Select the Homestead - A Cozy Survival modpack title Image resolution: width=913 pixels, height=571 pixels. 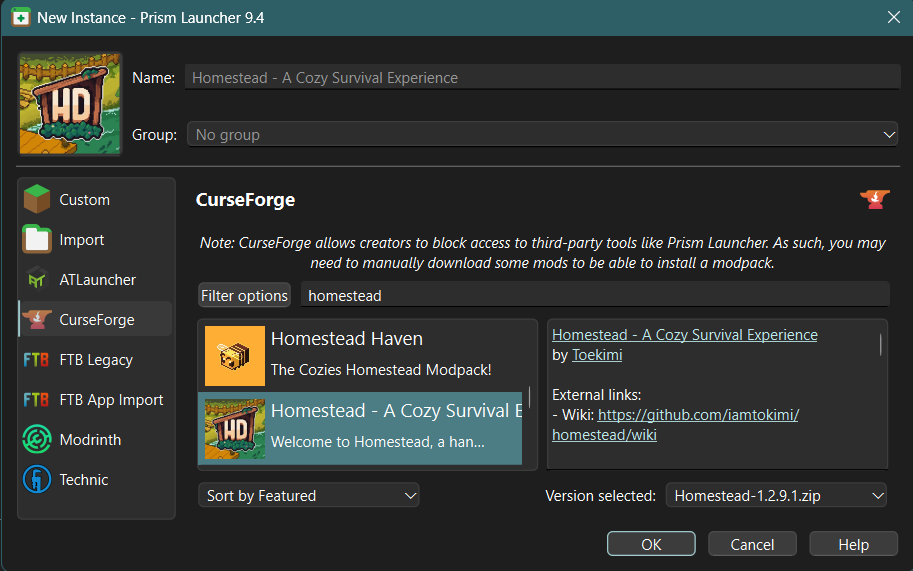[397, 411]
